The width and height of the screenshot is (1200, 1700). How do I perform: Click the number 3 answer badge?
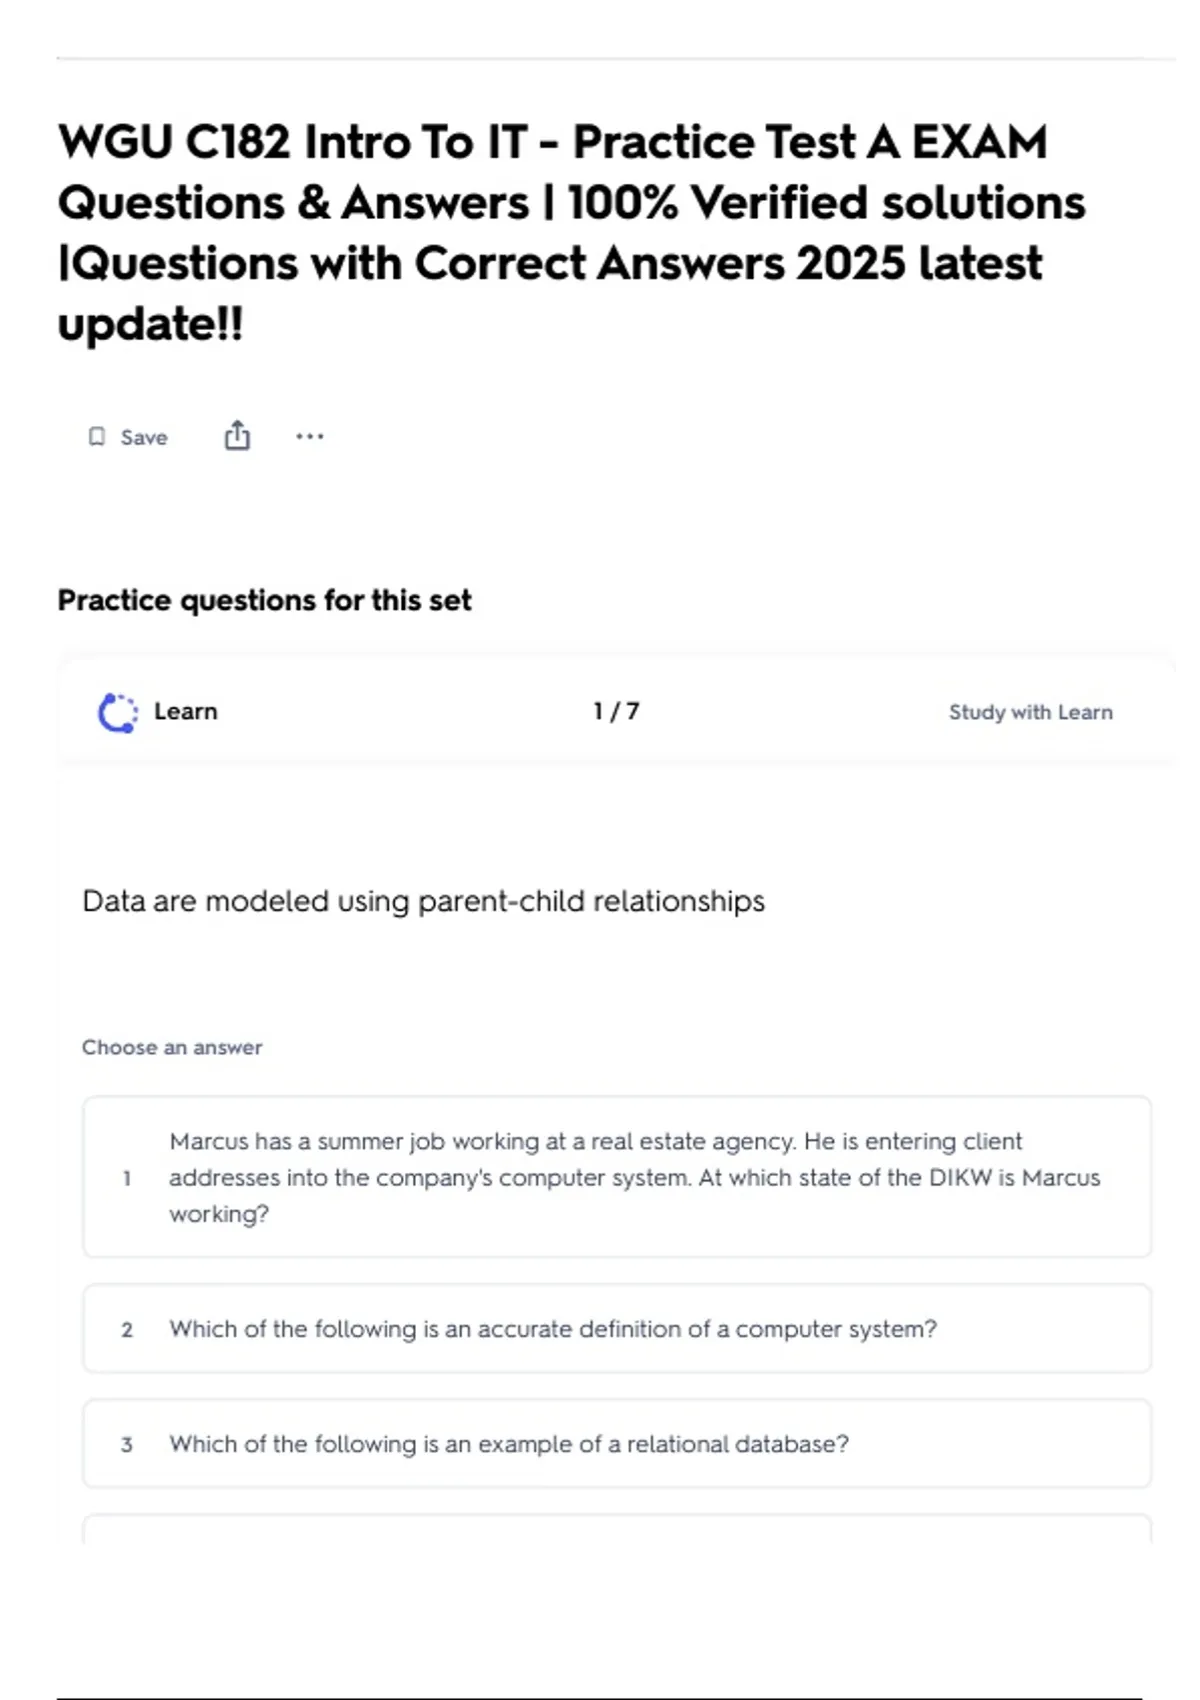tap(127, 1445)
